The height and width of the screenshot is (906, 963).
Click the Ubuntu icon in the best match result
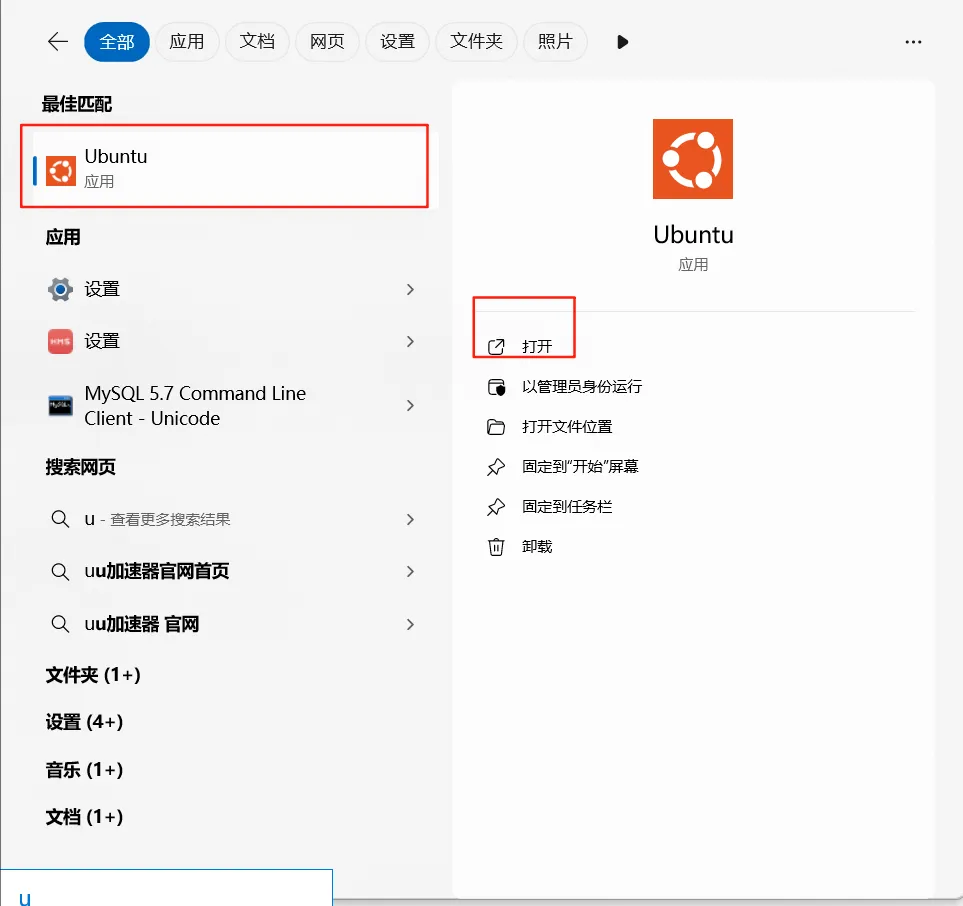(x=60, y=170)
